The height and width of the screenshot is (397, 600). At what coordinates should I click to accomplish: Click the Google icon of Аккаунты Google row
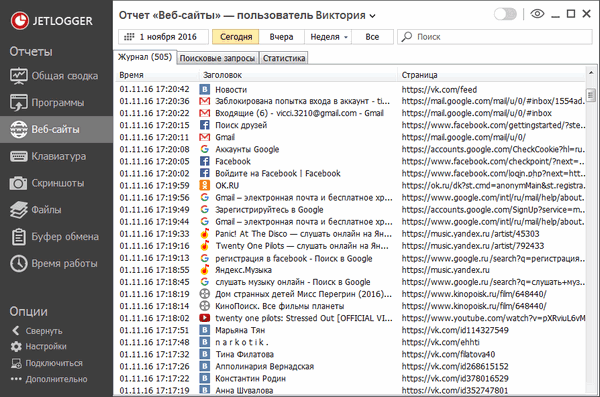(205, 149)
